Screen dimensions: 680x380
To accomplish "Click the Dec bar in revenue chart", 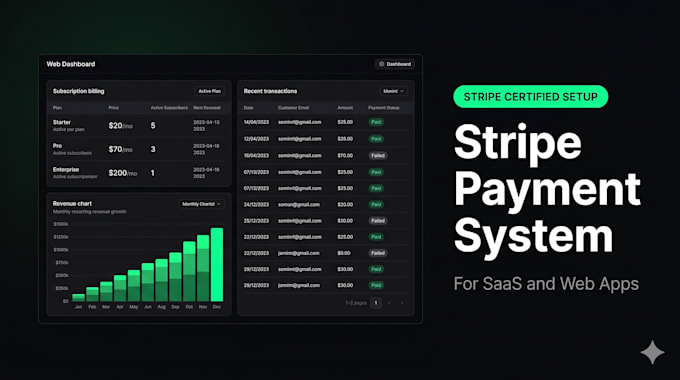I will pos(217,265).
